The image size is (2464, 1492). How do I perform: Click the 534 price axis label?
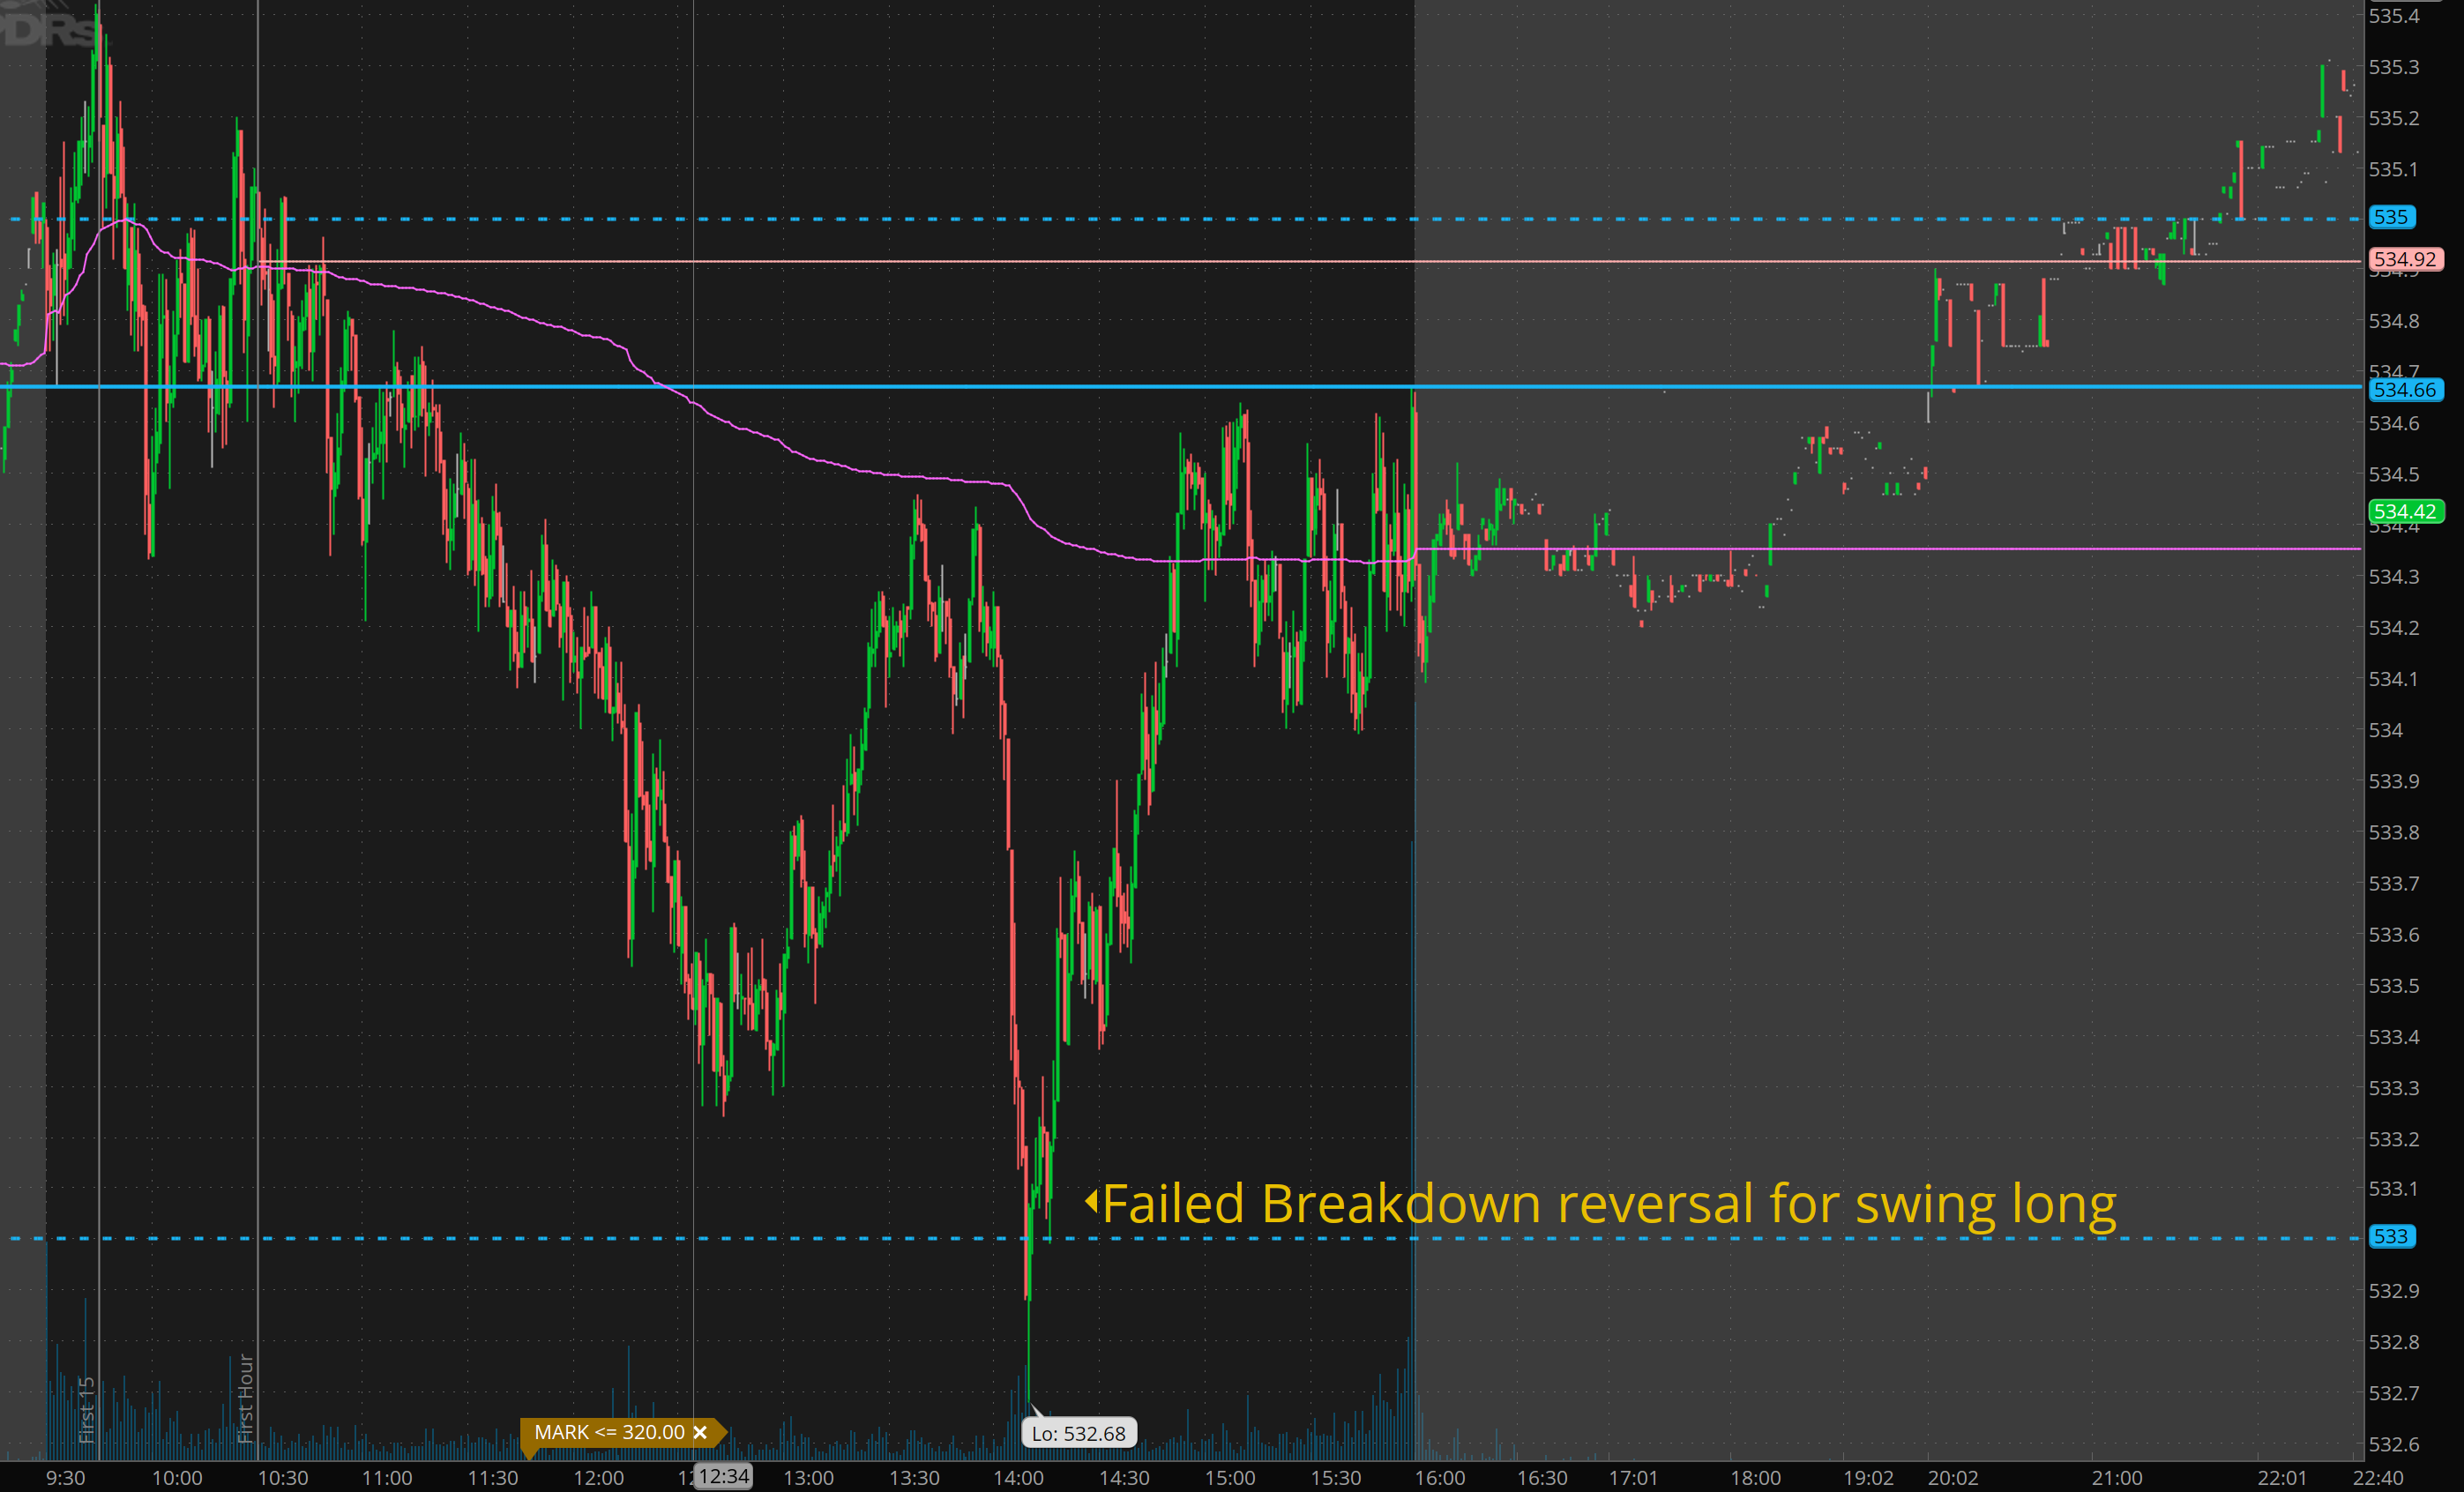[2385, 730]
